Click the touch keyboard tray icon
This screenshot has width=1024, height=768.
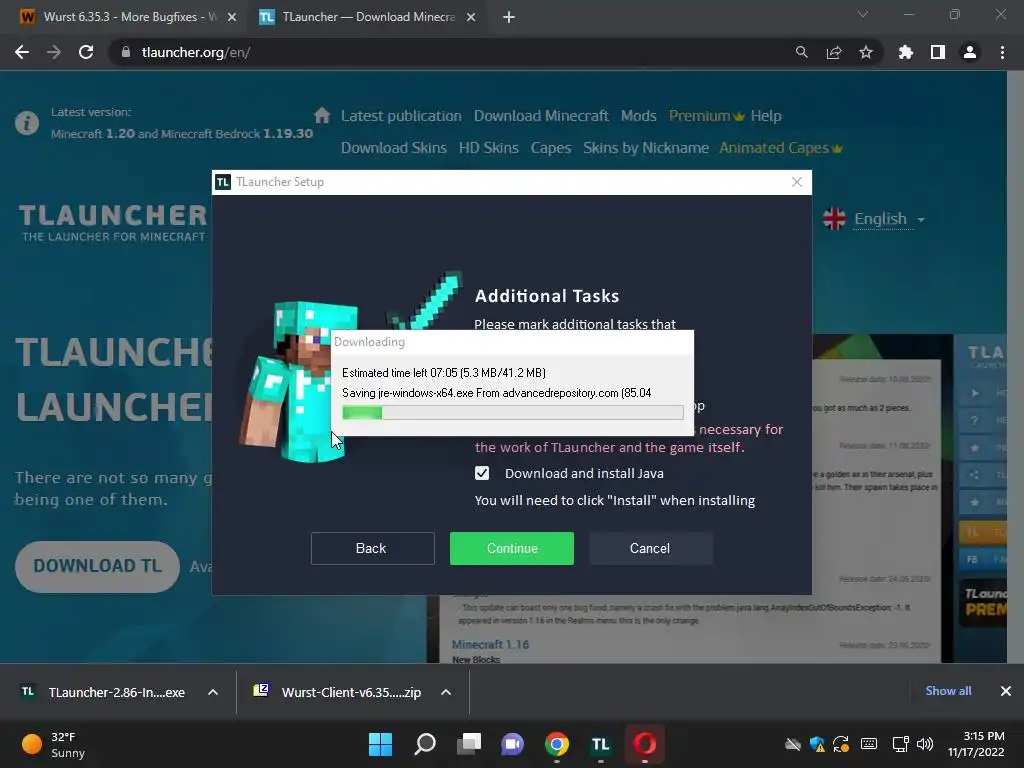[869, 744]
